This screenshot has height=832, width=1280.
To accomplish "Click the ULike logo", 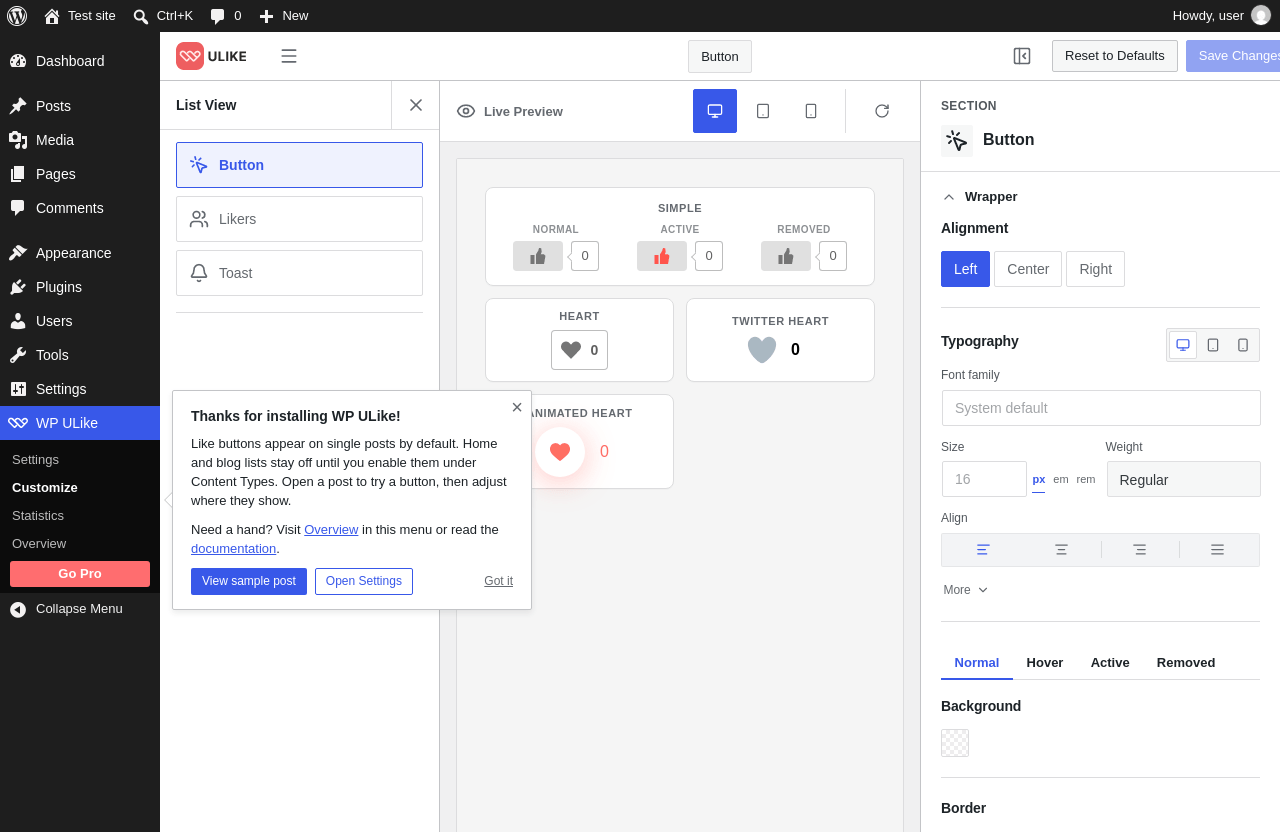I will coord(211,56).
